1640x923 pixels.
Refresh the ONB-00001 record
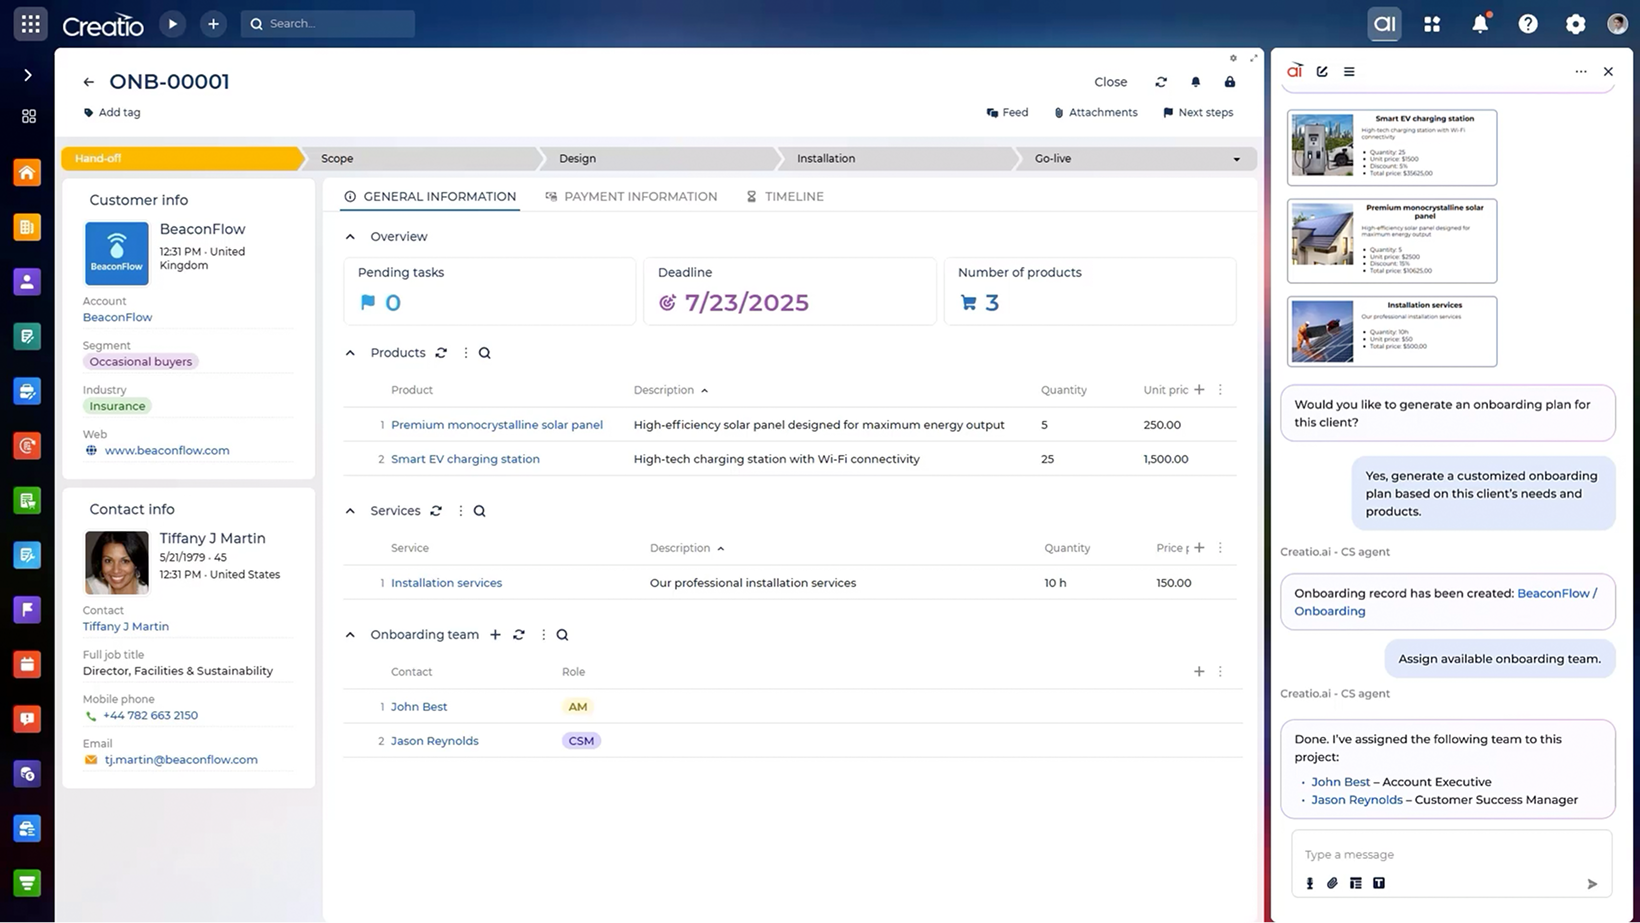tap(1160, 82)
